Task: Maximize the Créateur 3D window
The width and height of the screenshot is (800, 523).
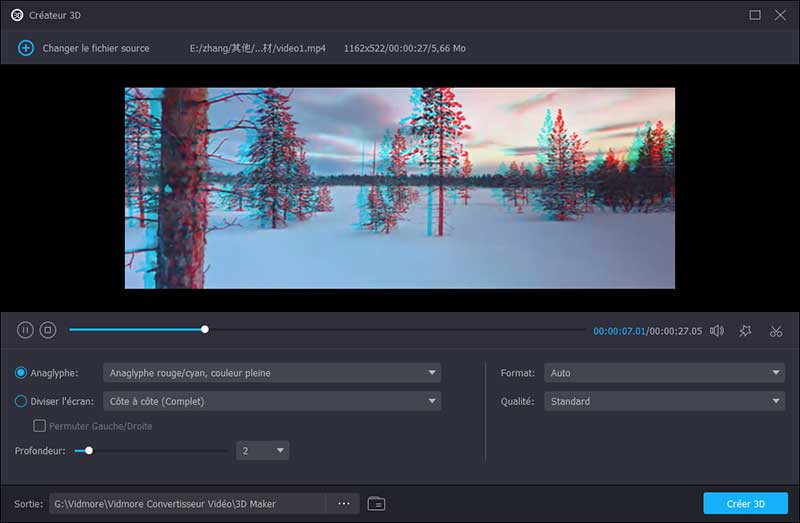Action: (755, 15)
